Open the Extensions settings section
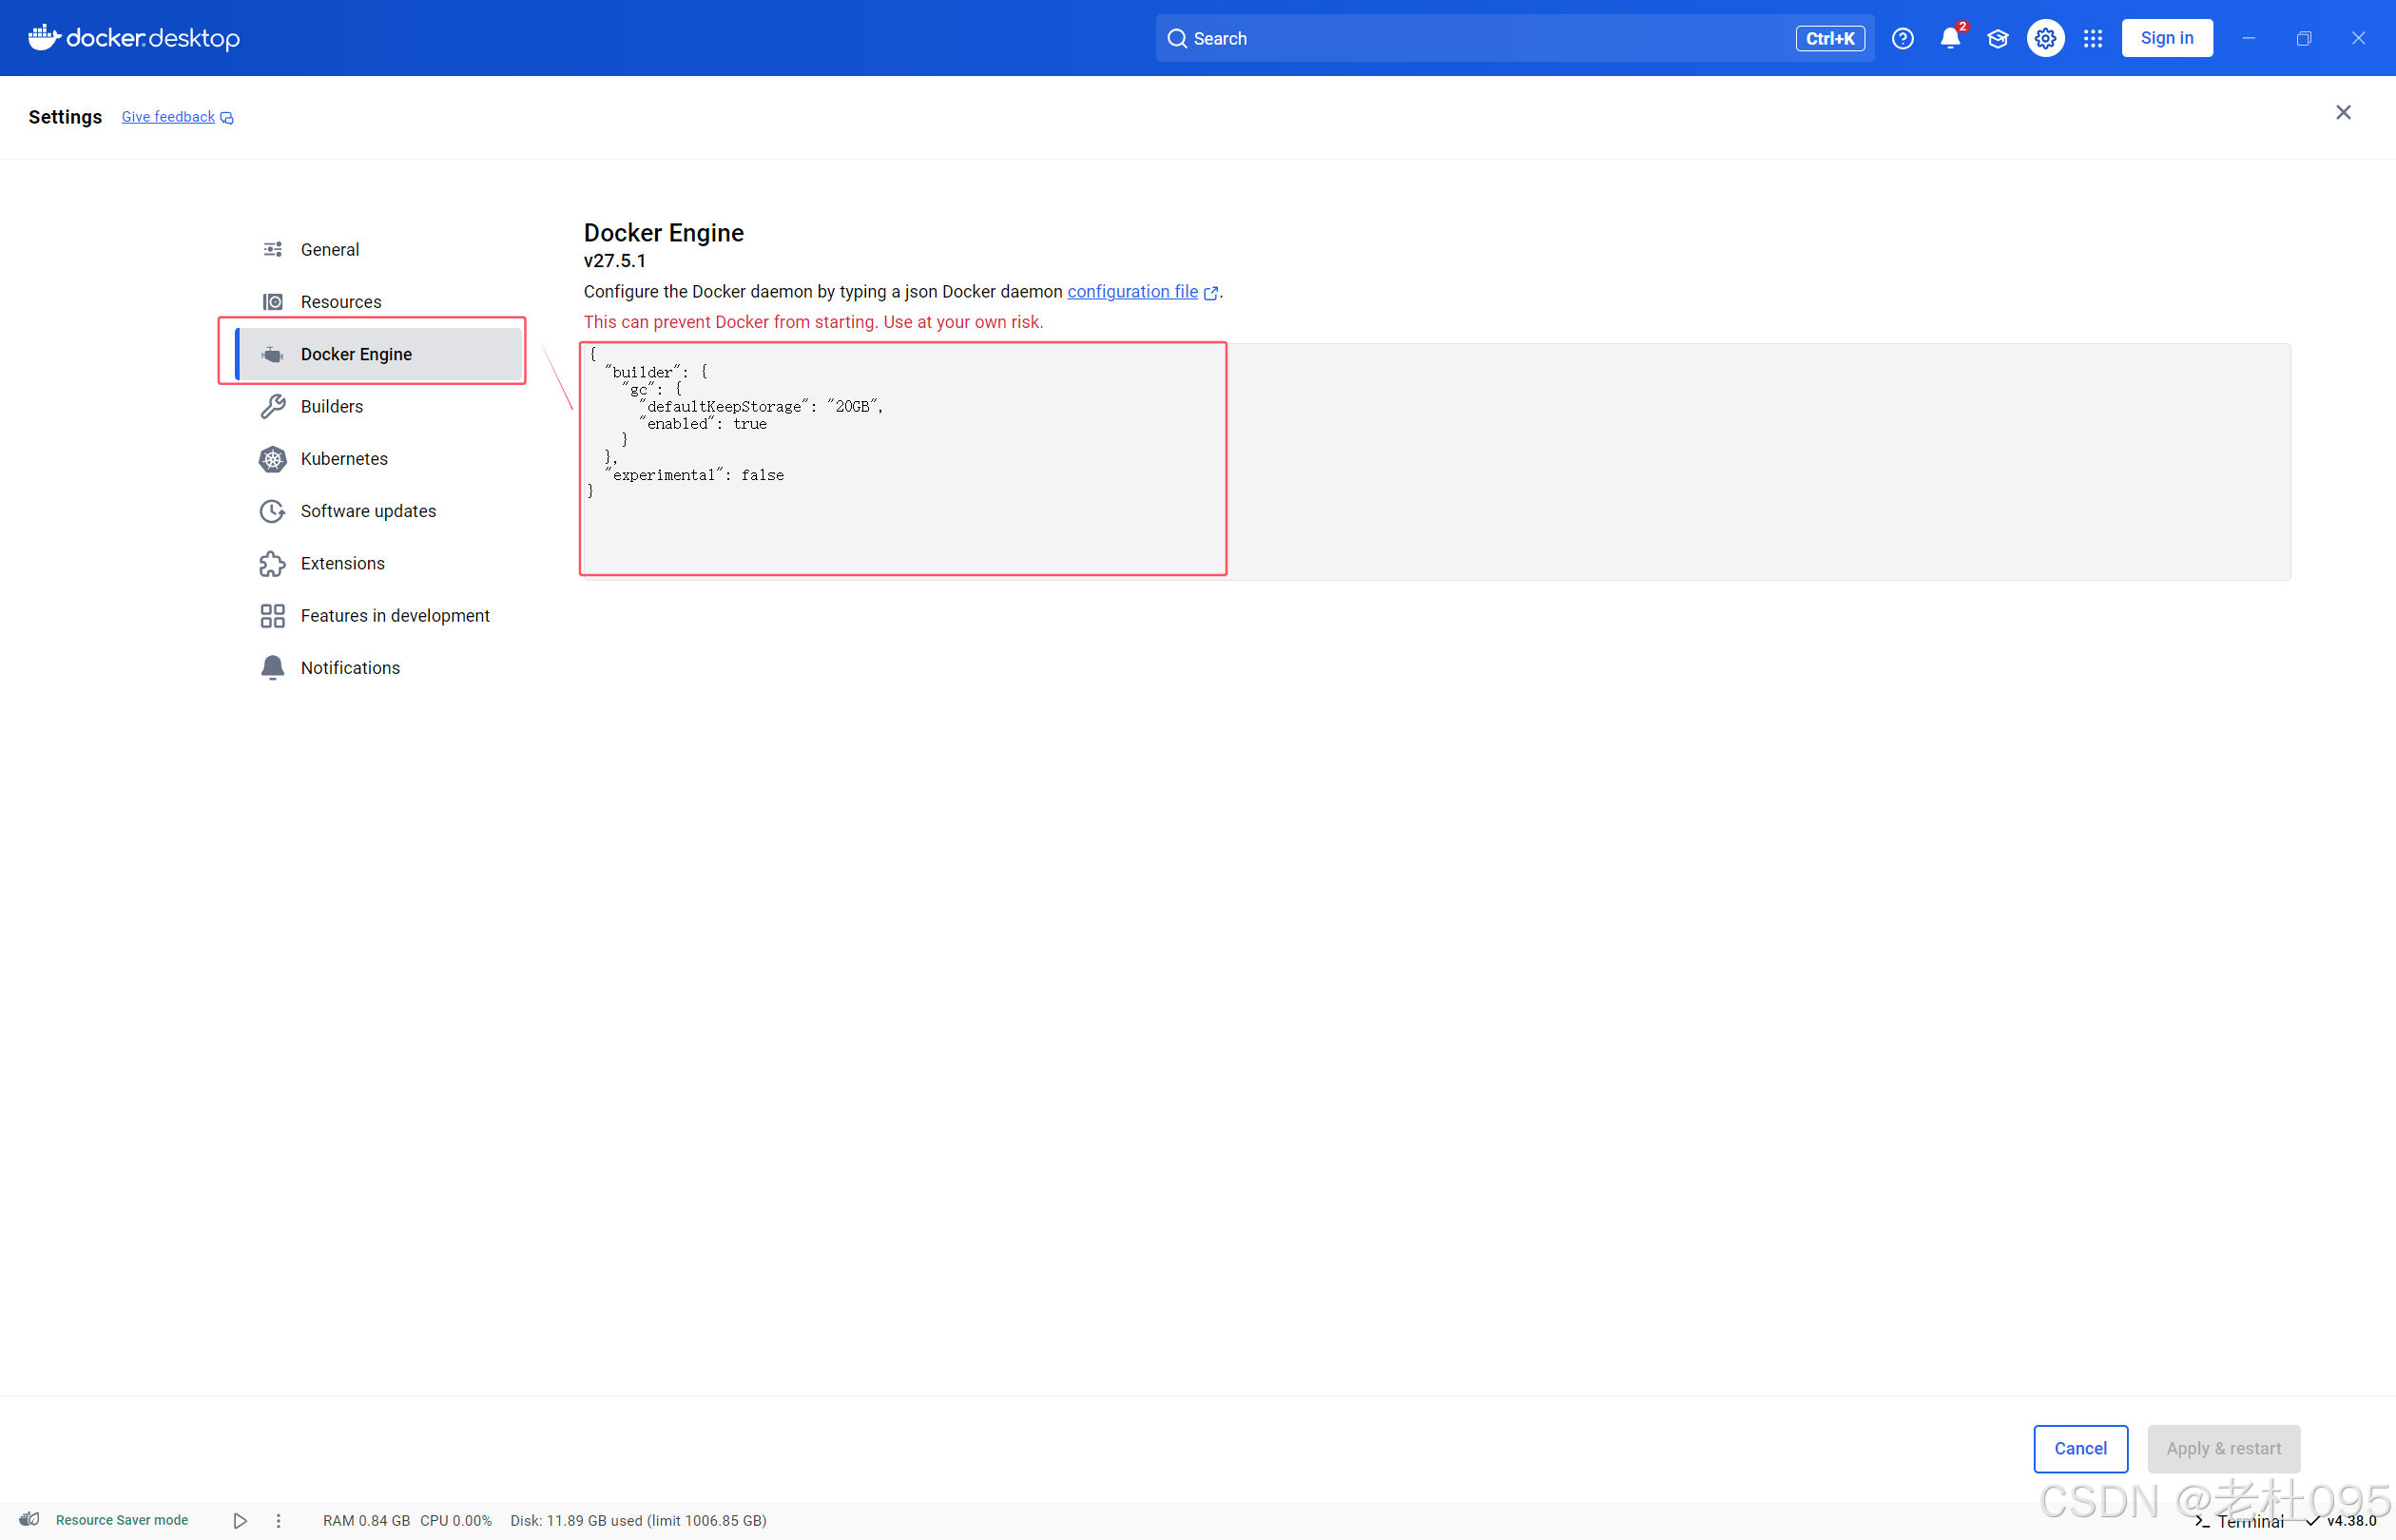Image resolution: width=2396 pixels, height=1540 pixels. pos(342,563)
